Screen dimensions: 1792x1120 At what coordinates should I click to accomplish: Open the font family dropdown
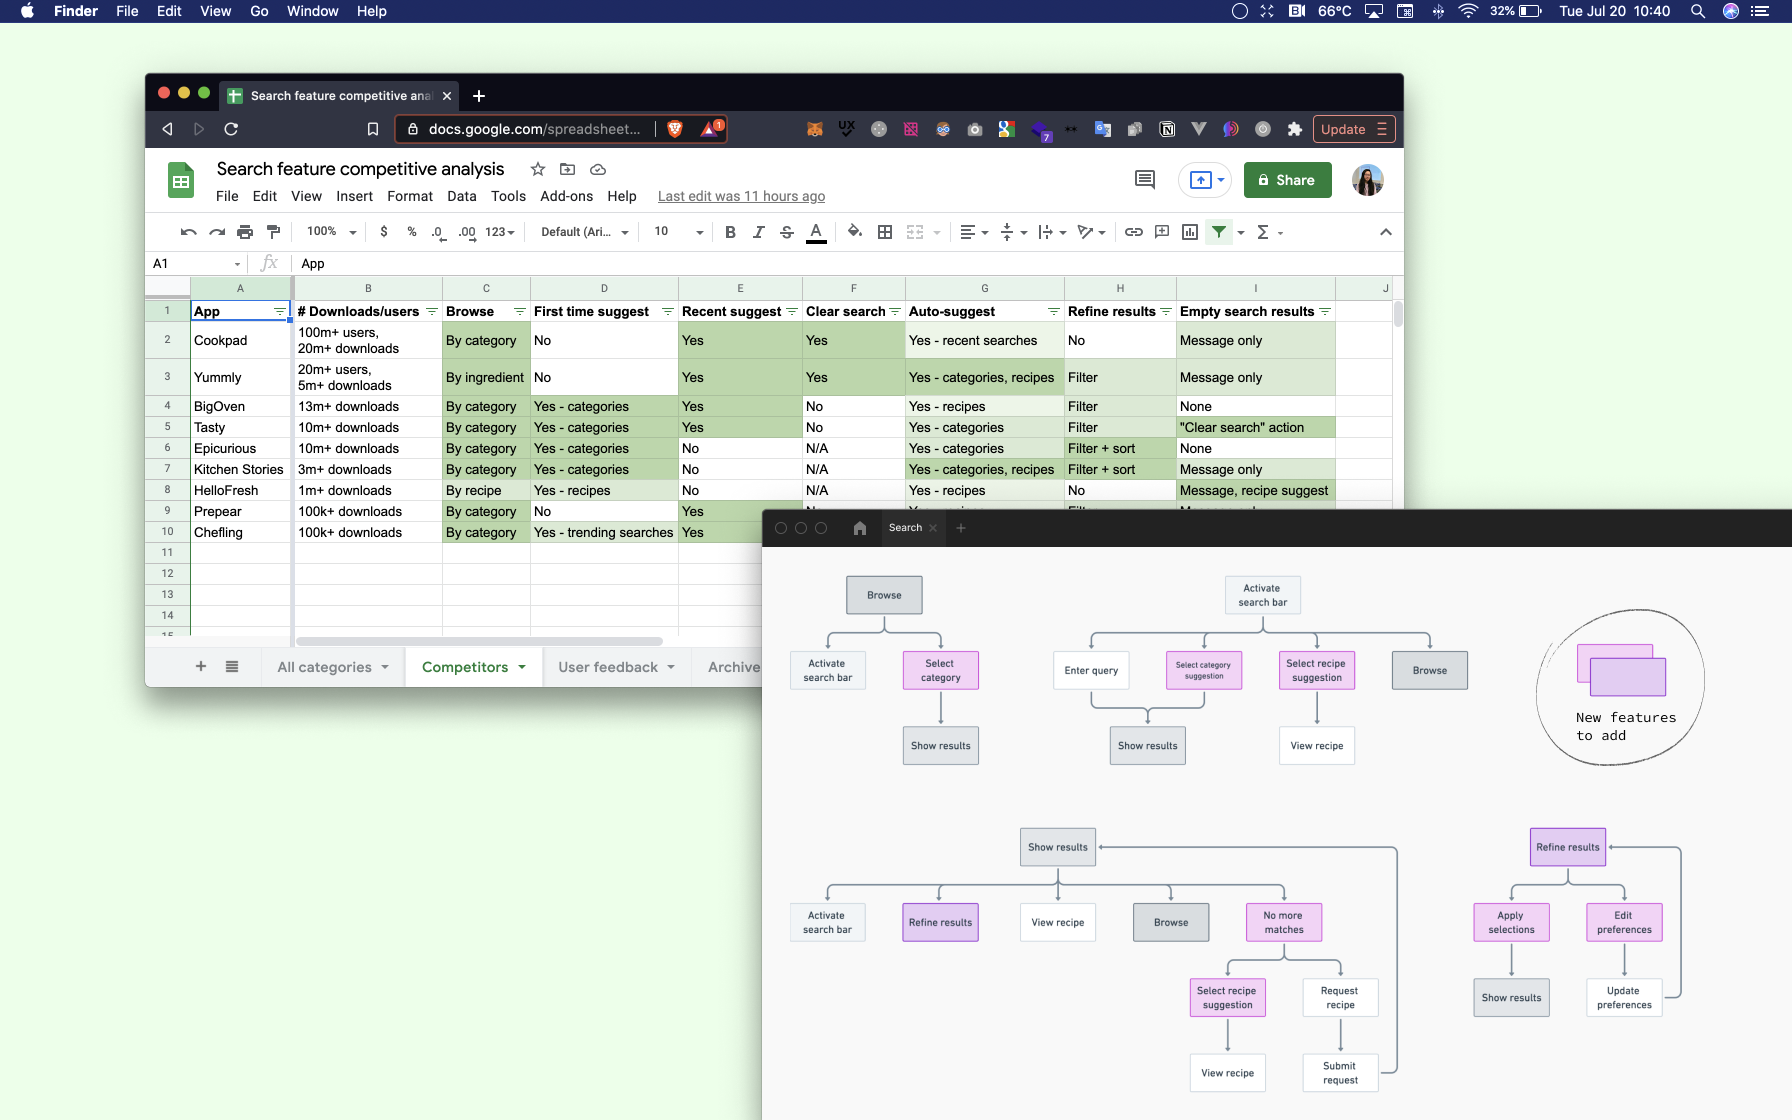585,232
